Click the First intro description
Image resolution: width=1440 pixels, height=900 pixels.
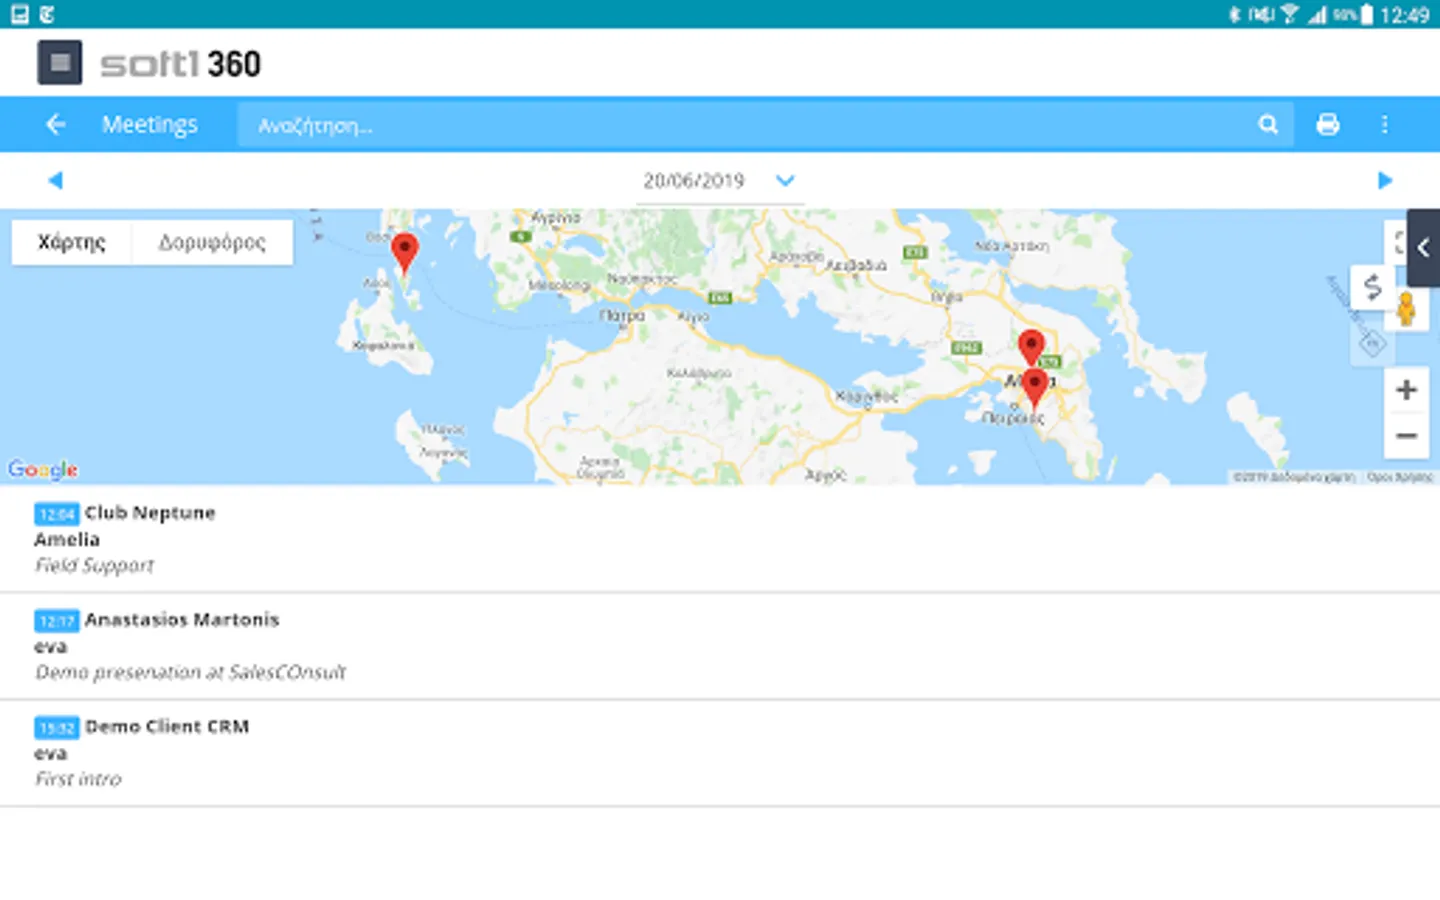(x=78, y=779)
